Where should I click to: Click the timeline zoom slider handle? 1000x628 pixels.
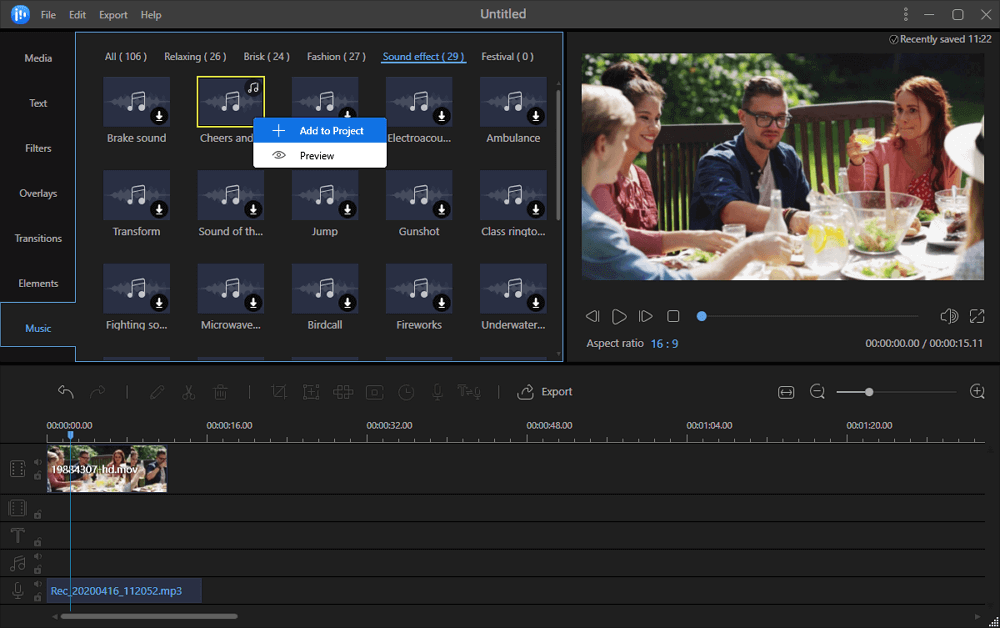click(x=869, y=392)
